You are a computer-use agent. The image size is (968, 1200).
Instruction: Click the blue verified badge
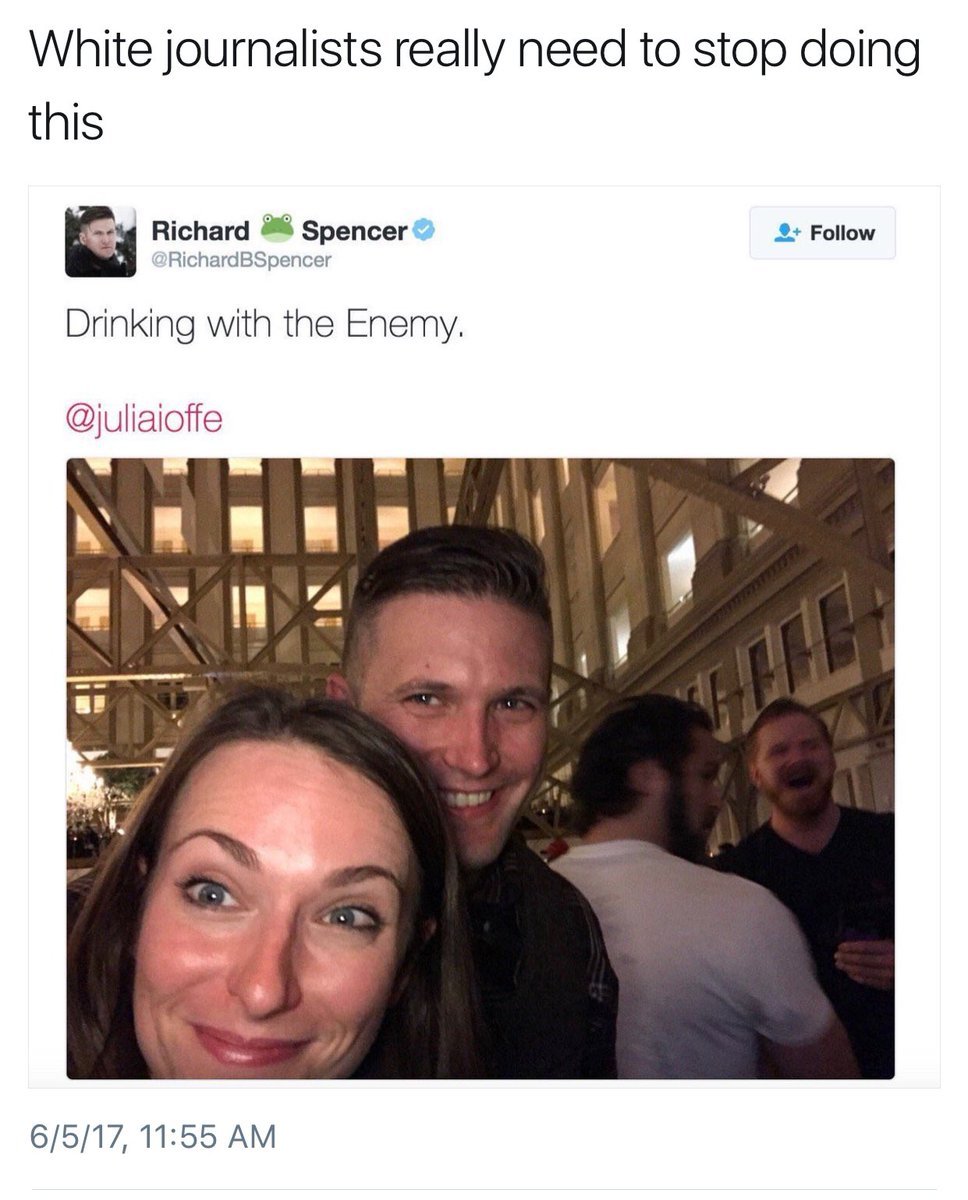[423, 231]
